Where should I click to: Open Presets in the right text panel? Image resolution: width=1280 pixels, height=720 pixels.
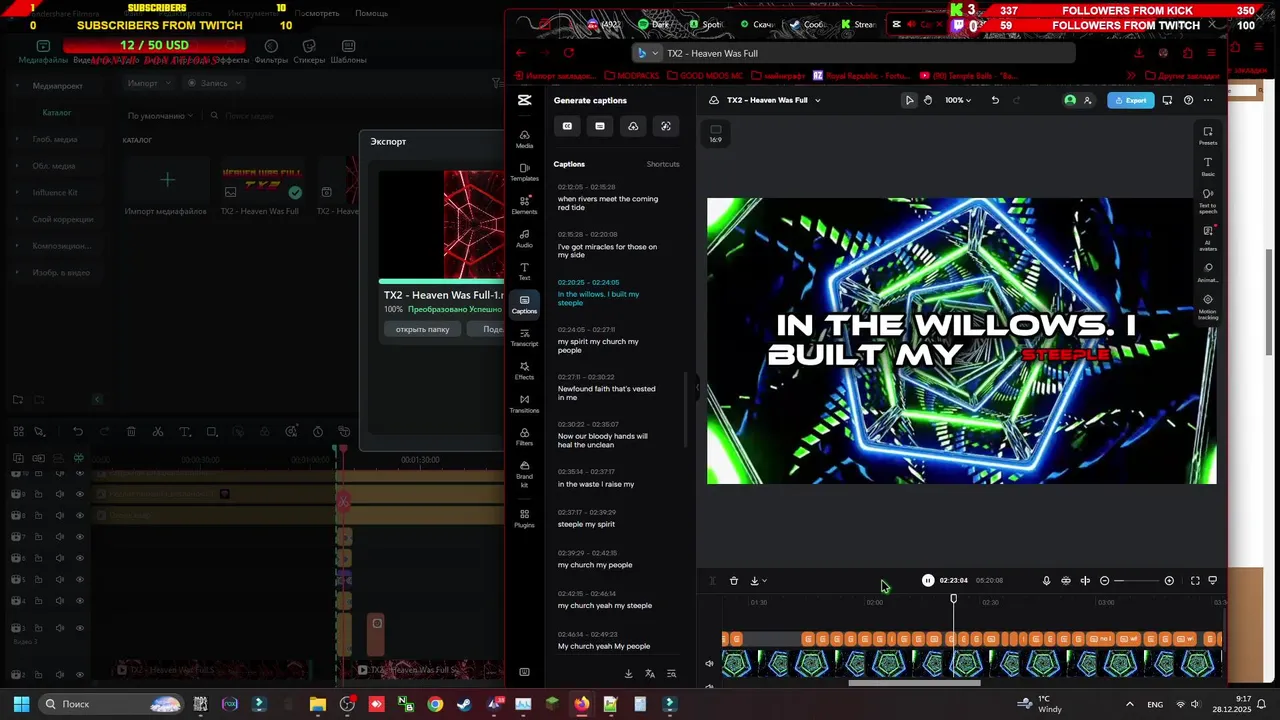coord(1208,136)
